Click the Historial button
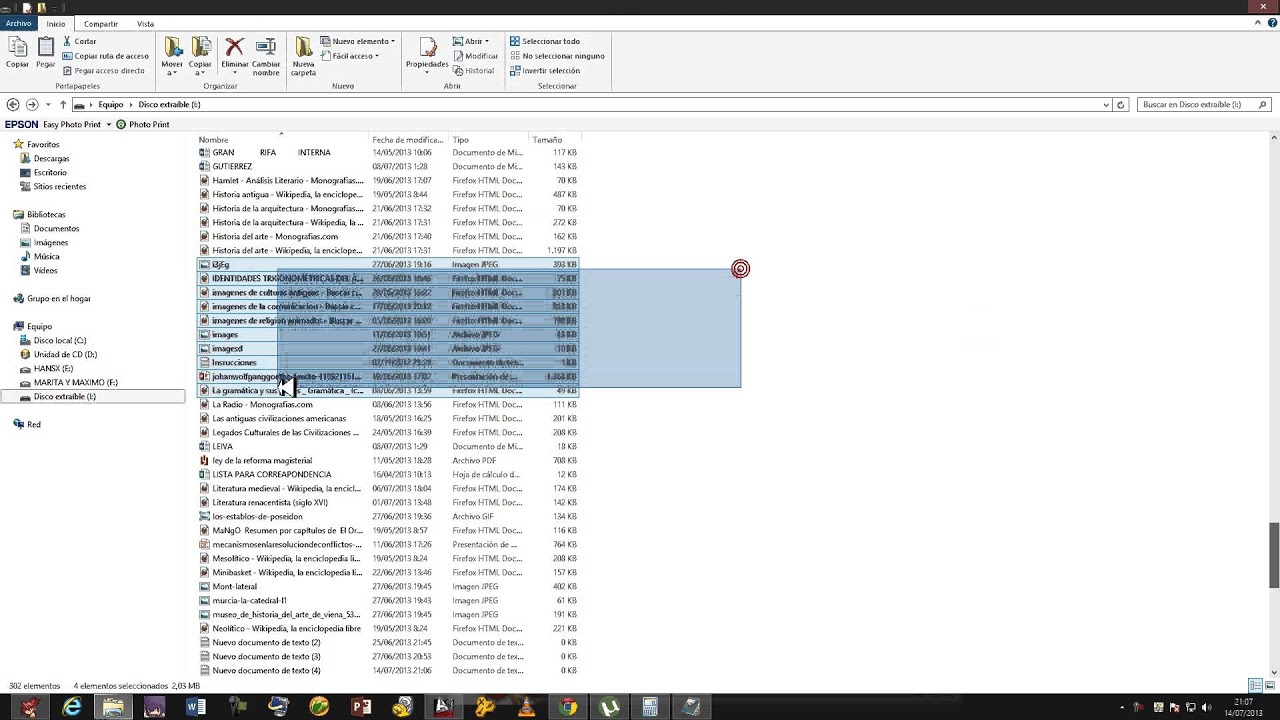 point(473,70)
